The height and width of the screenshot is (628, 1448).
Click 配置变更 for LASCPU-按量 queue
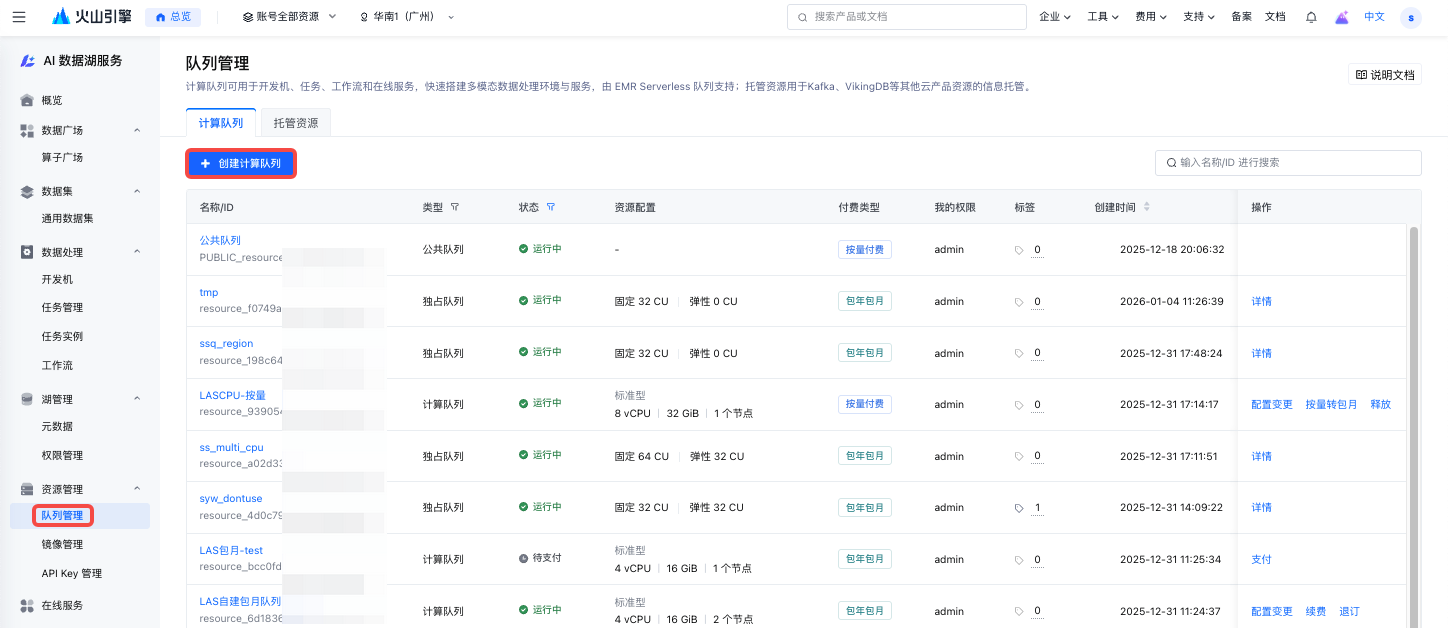[1271, 405]
